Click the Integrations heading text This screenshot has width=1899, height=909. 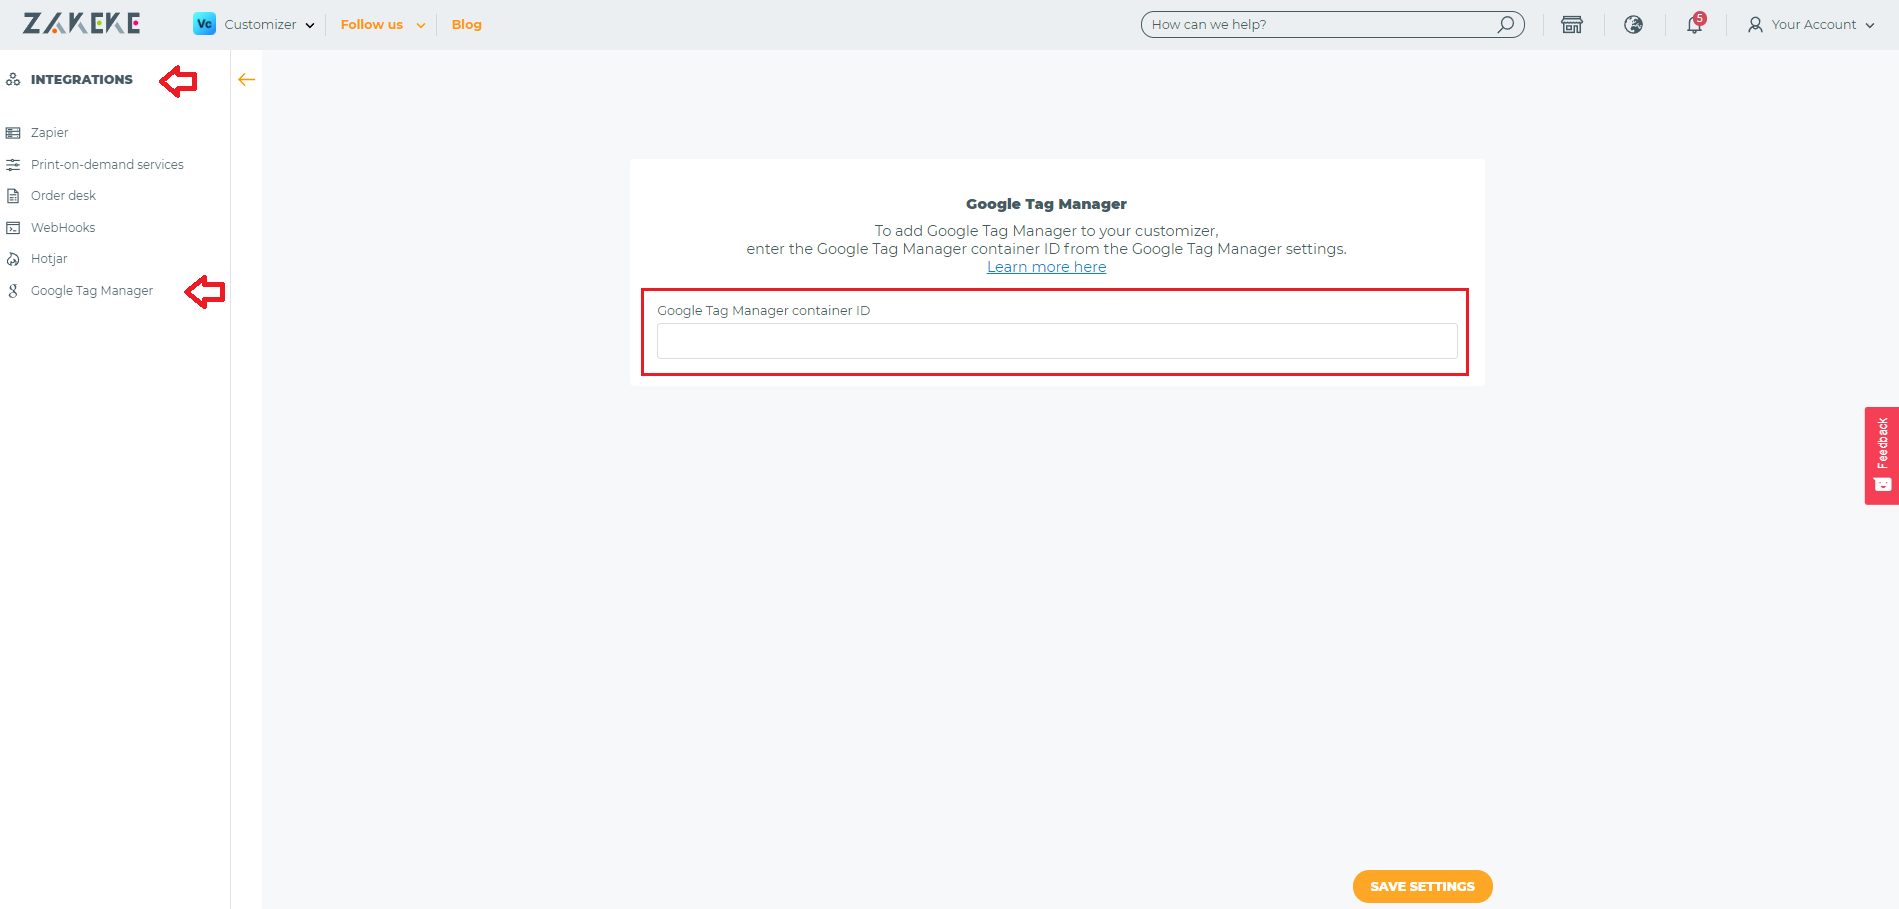coord(82,79)
